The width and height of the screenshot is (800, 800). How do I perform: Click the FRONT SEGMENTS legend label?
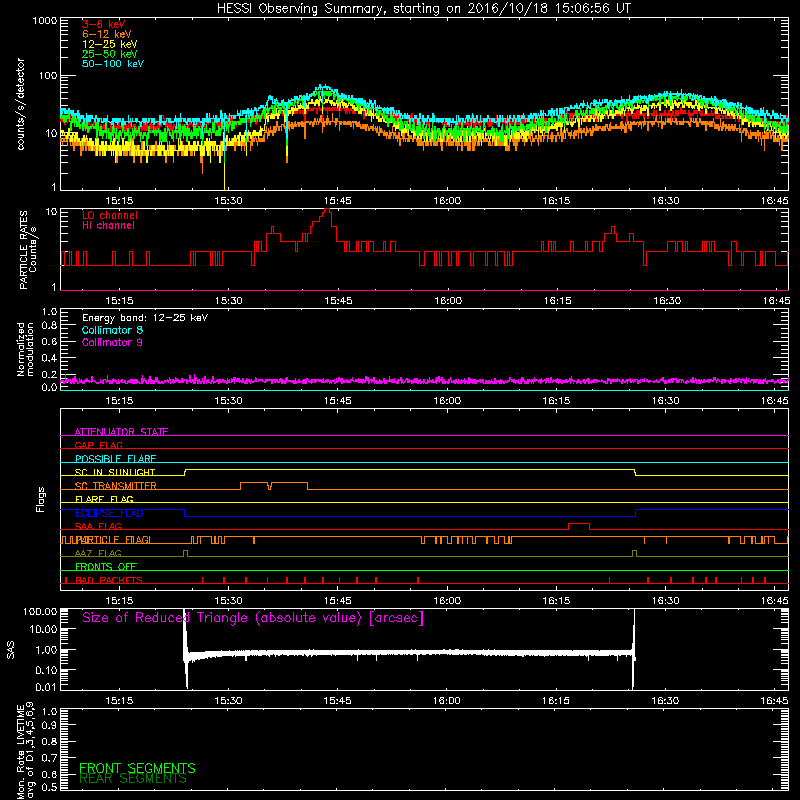point(137,768)
